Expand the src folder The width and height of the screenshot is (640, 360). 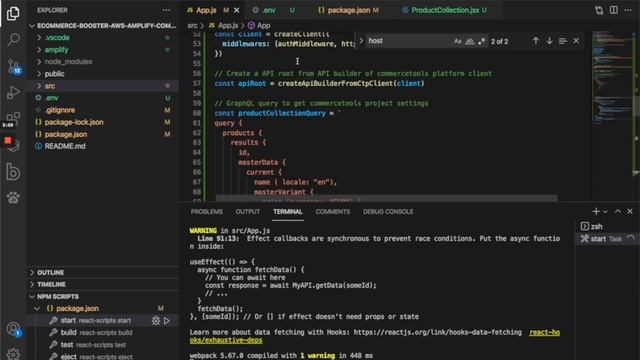103,86
